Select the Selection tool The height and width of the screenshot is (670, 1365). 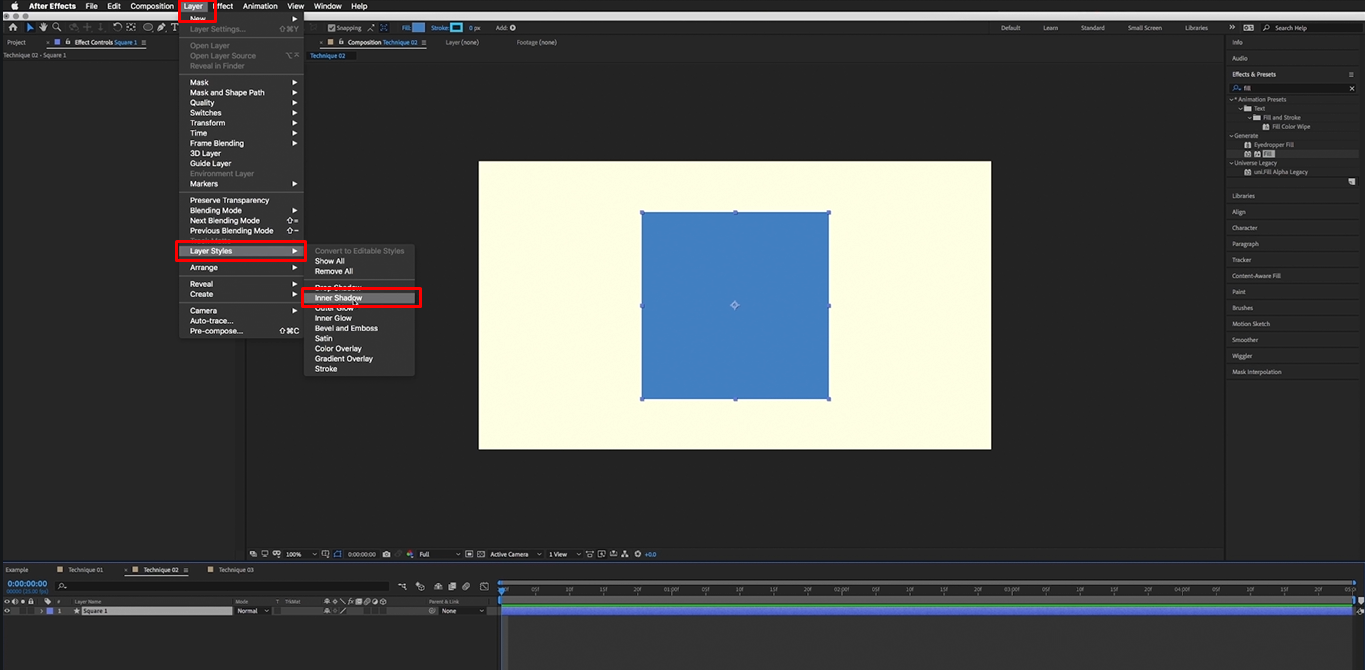pyautogui.click(x=31, y=28)
